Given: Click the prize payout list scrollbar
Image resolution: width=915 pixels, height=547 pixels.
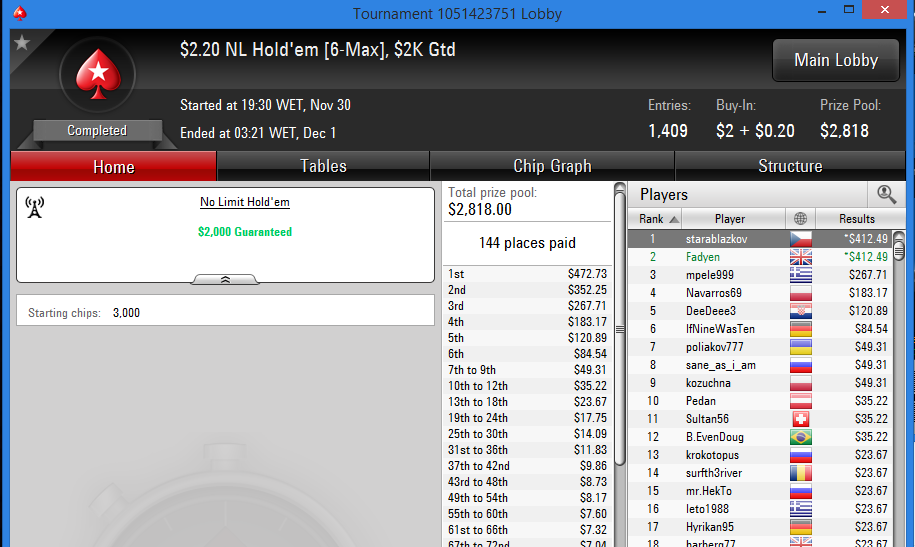Looking at the screenshot, I should (620, 325).
